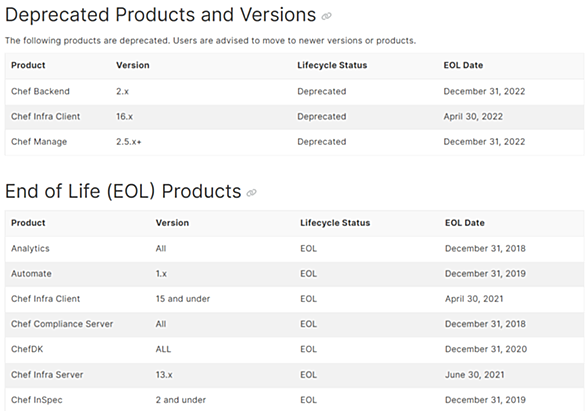Select the Chef InSpec product cell
This screenshot has width=586, height=411.
tap(37, 400)
